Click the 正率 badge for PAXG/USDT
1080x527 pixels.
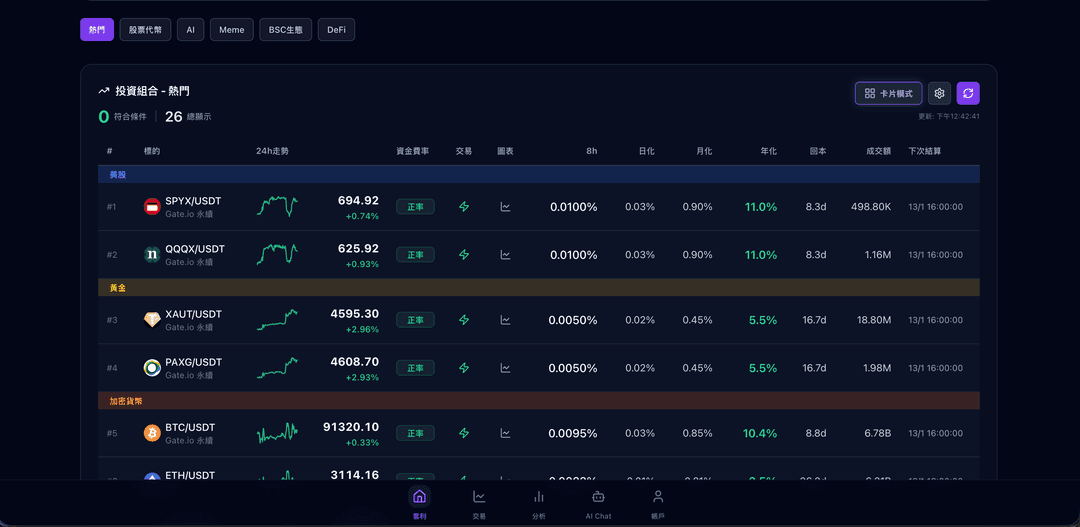coord(415,368)
